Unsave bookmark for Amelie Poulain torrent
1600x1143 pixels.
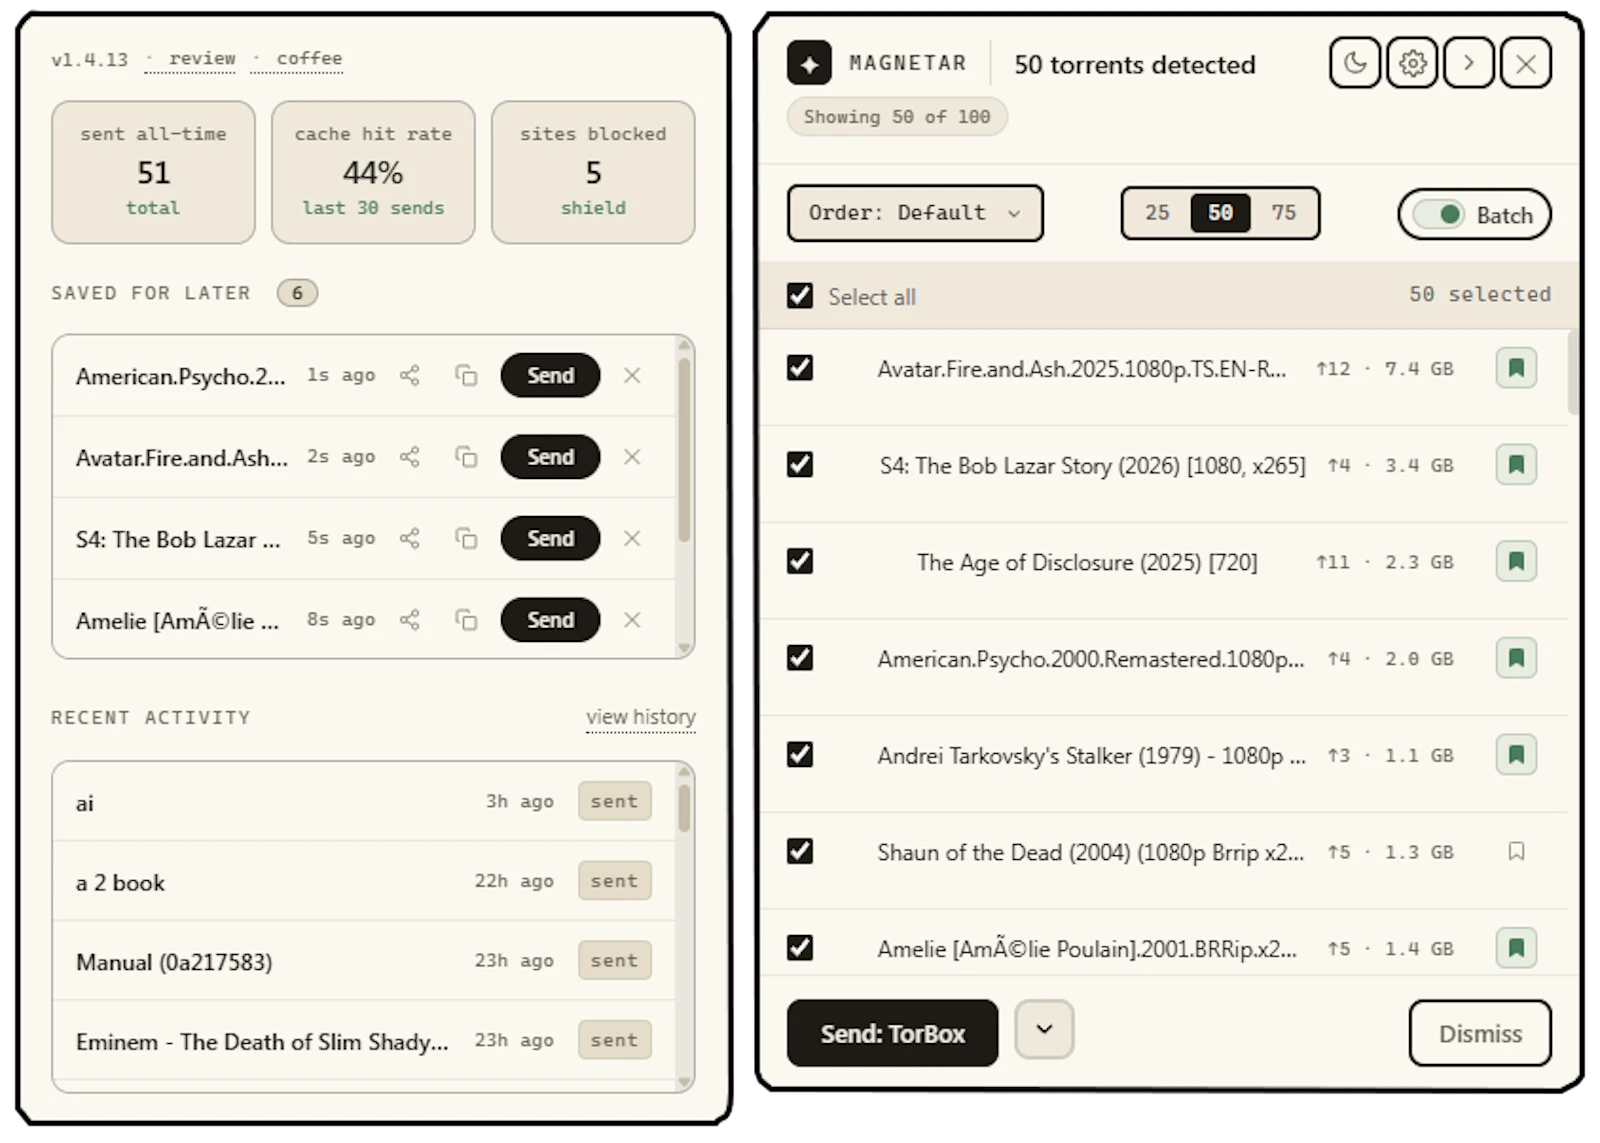(1516, 948)
